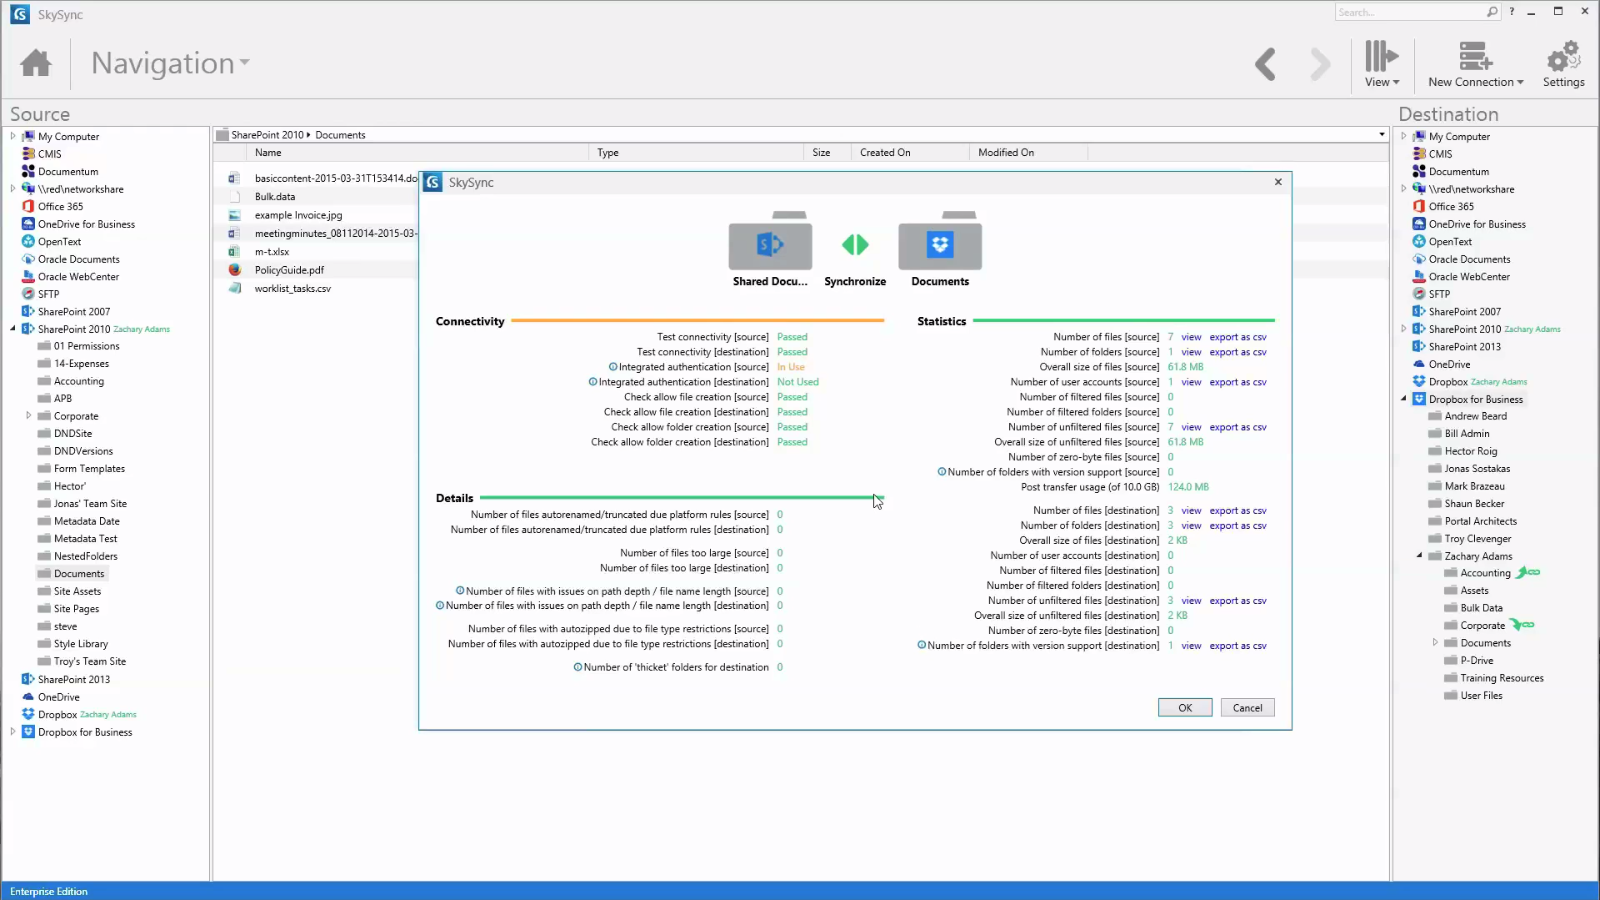Export number of folders [source] as csv
This screenshot has width=1600, height=900.
[1237, 352]
